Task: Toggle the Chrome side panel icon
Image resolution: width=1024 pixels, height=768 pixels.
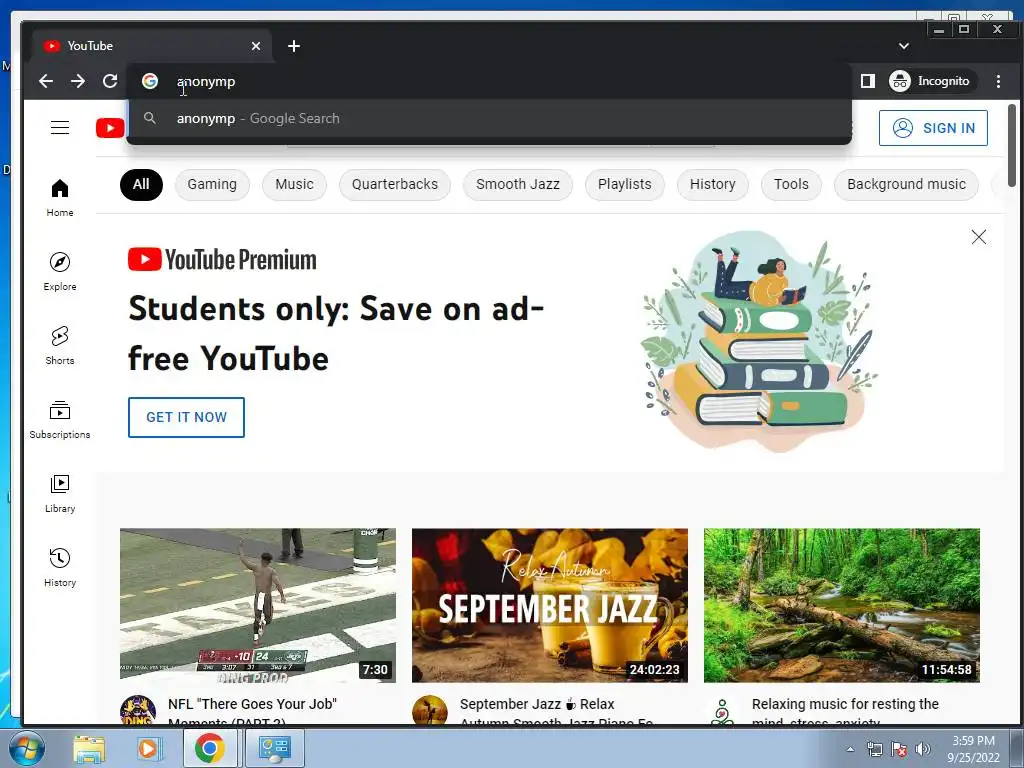Action: [867, 81]
